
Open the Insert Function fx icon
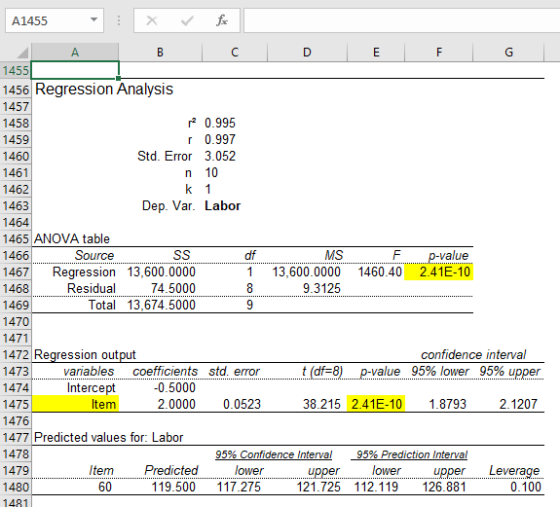[x=222, y=20]
